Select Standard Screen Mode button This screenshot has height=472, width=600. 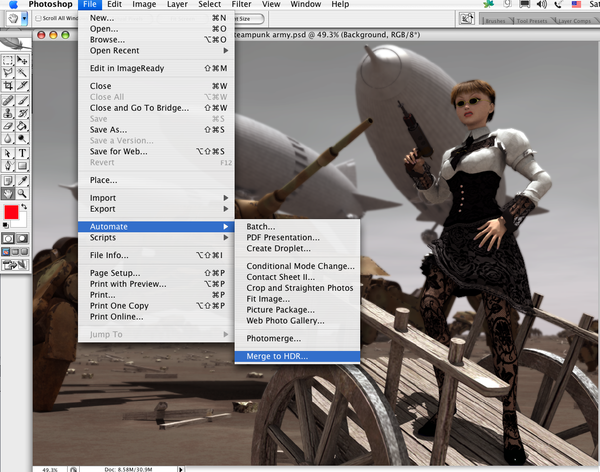point(6,252)
